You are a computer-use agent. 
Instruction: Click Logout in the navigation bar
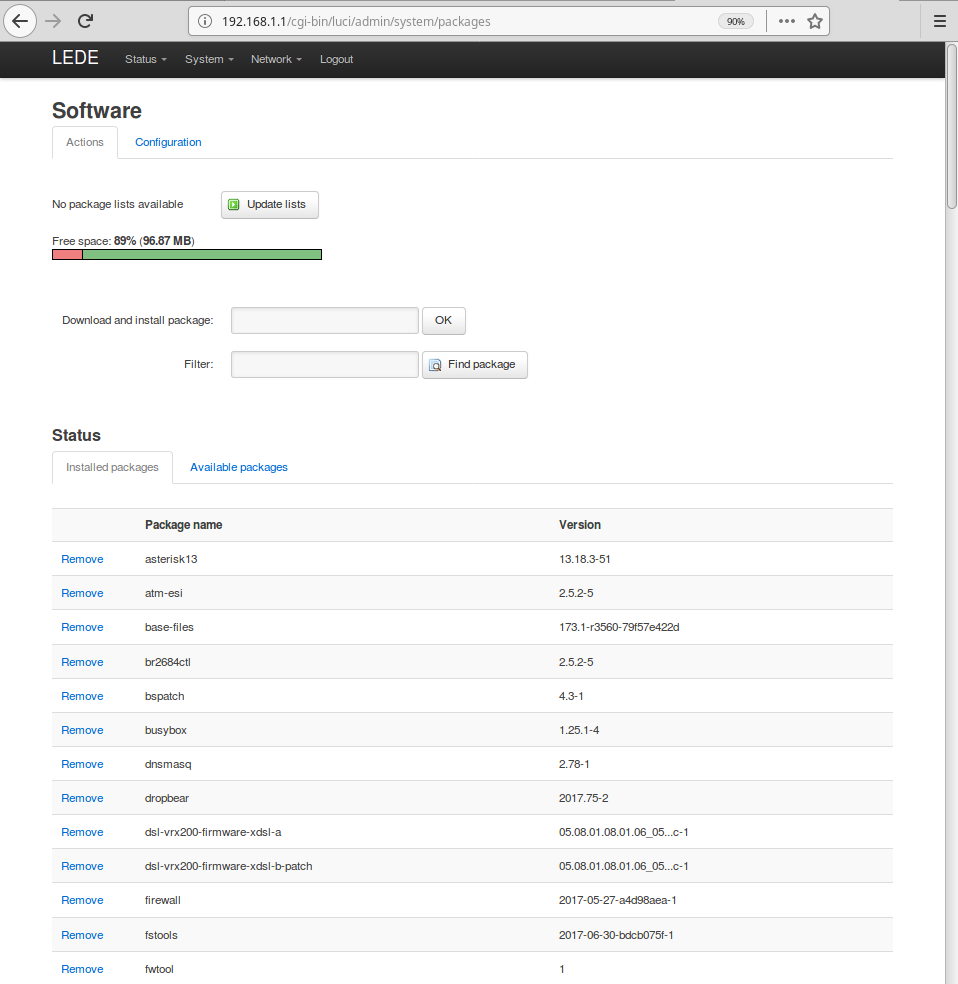tap(336, 59)
